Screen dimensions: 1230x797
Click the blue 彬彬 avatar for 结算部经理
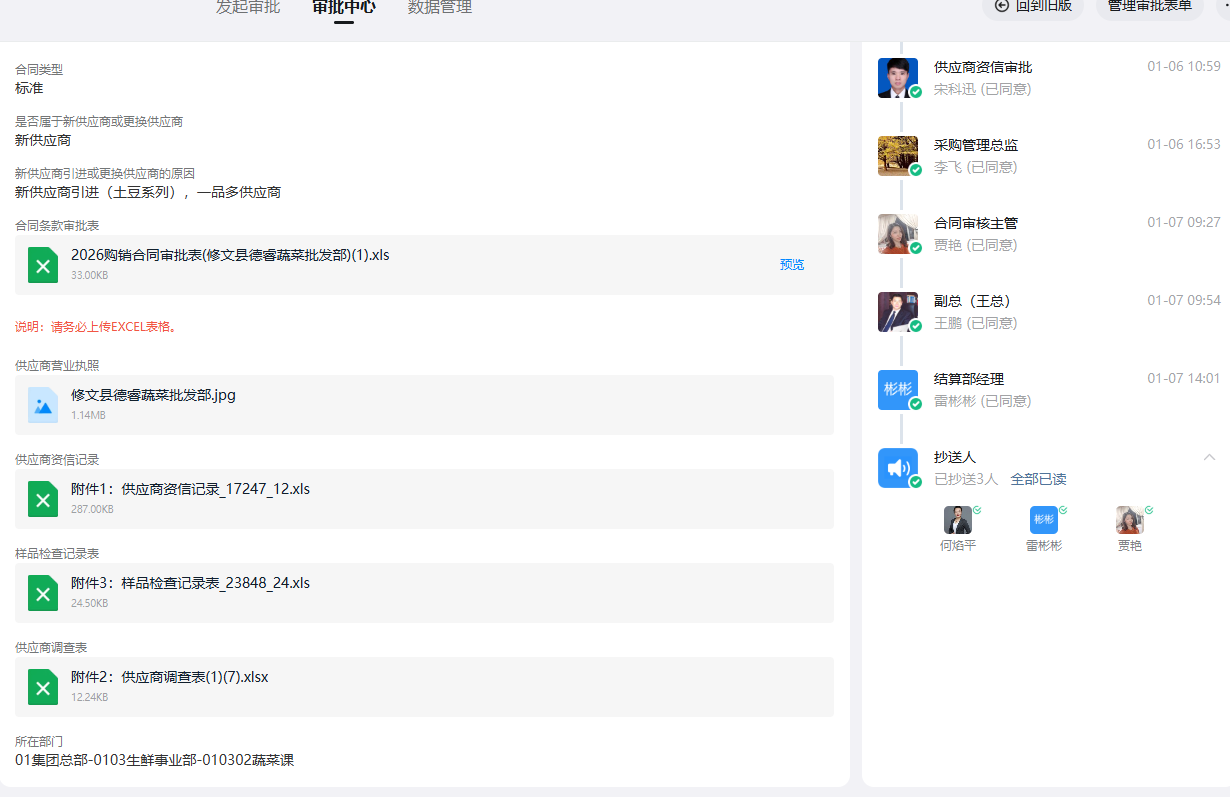click(897, 389)
